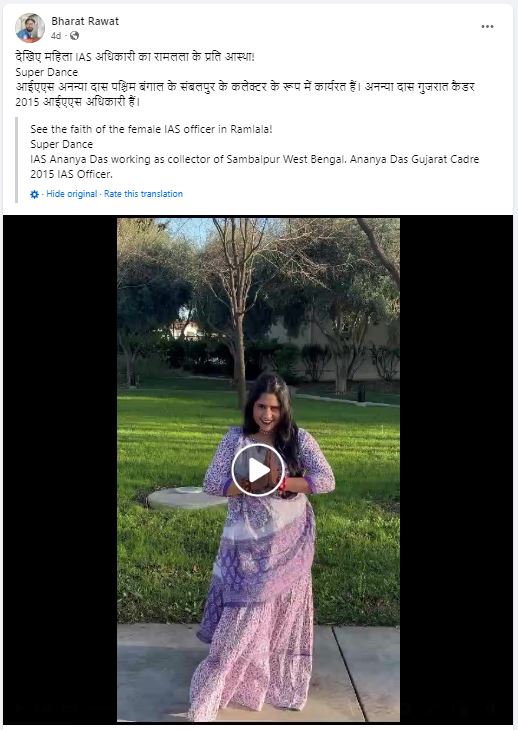Play the video with the center play button
The height and width of the screenshot is (730, 518).
coord(258,470)
